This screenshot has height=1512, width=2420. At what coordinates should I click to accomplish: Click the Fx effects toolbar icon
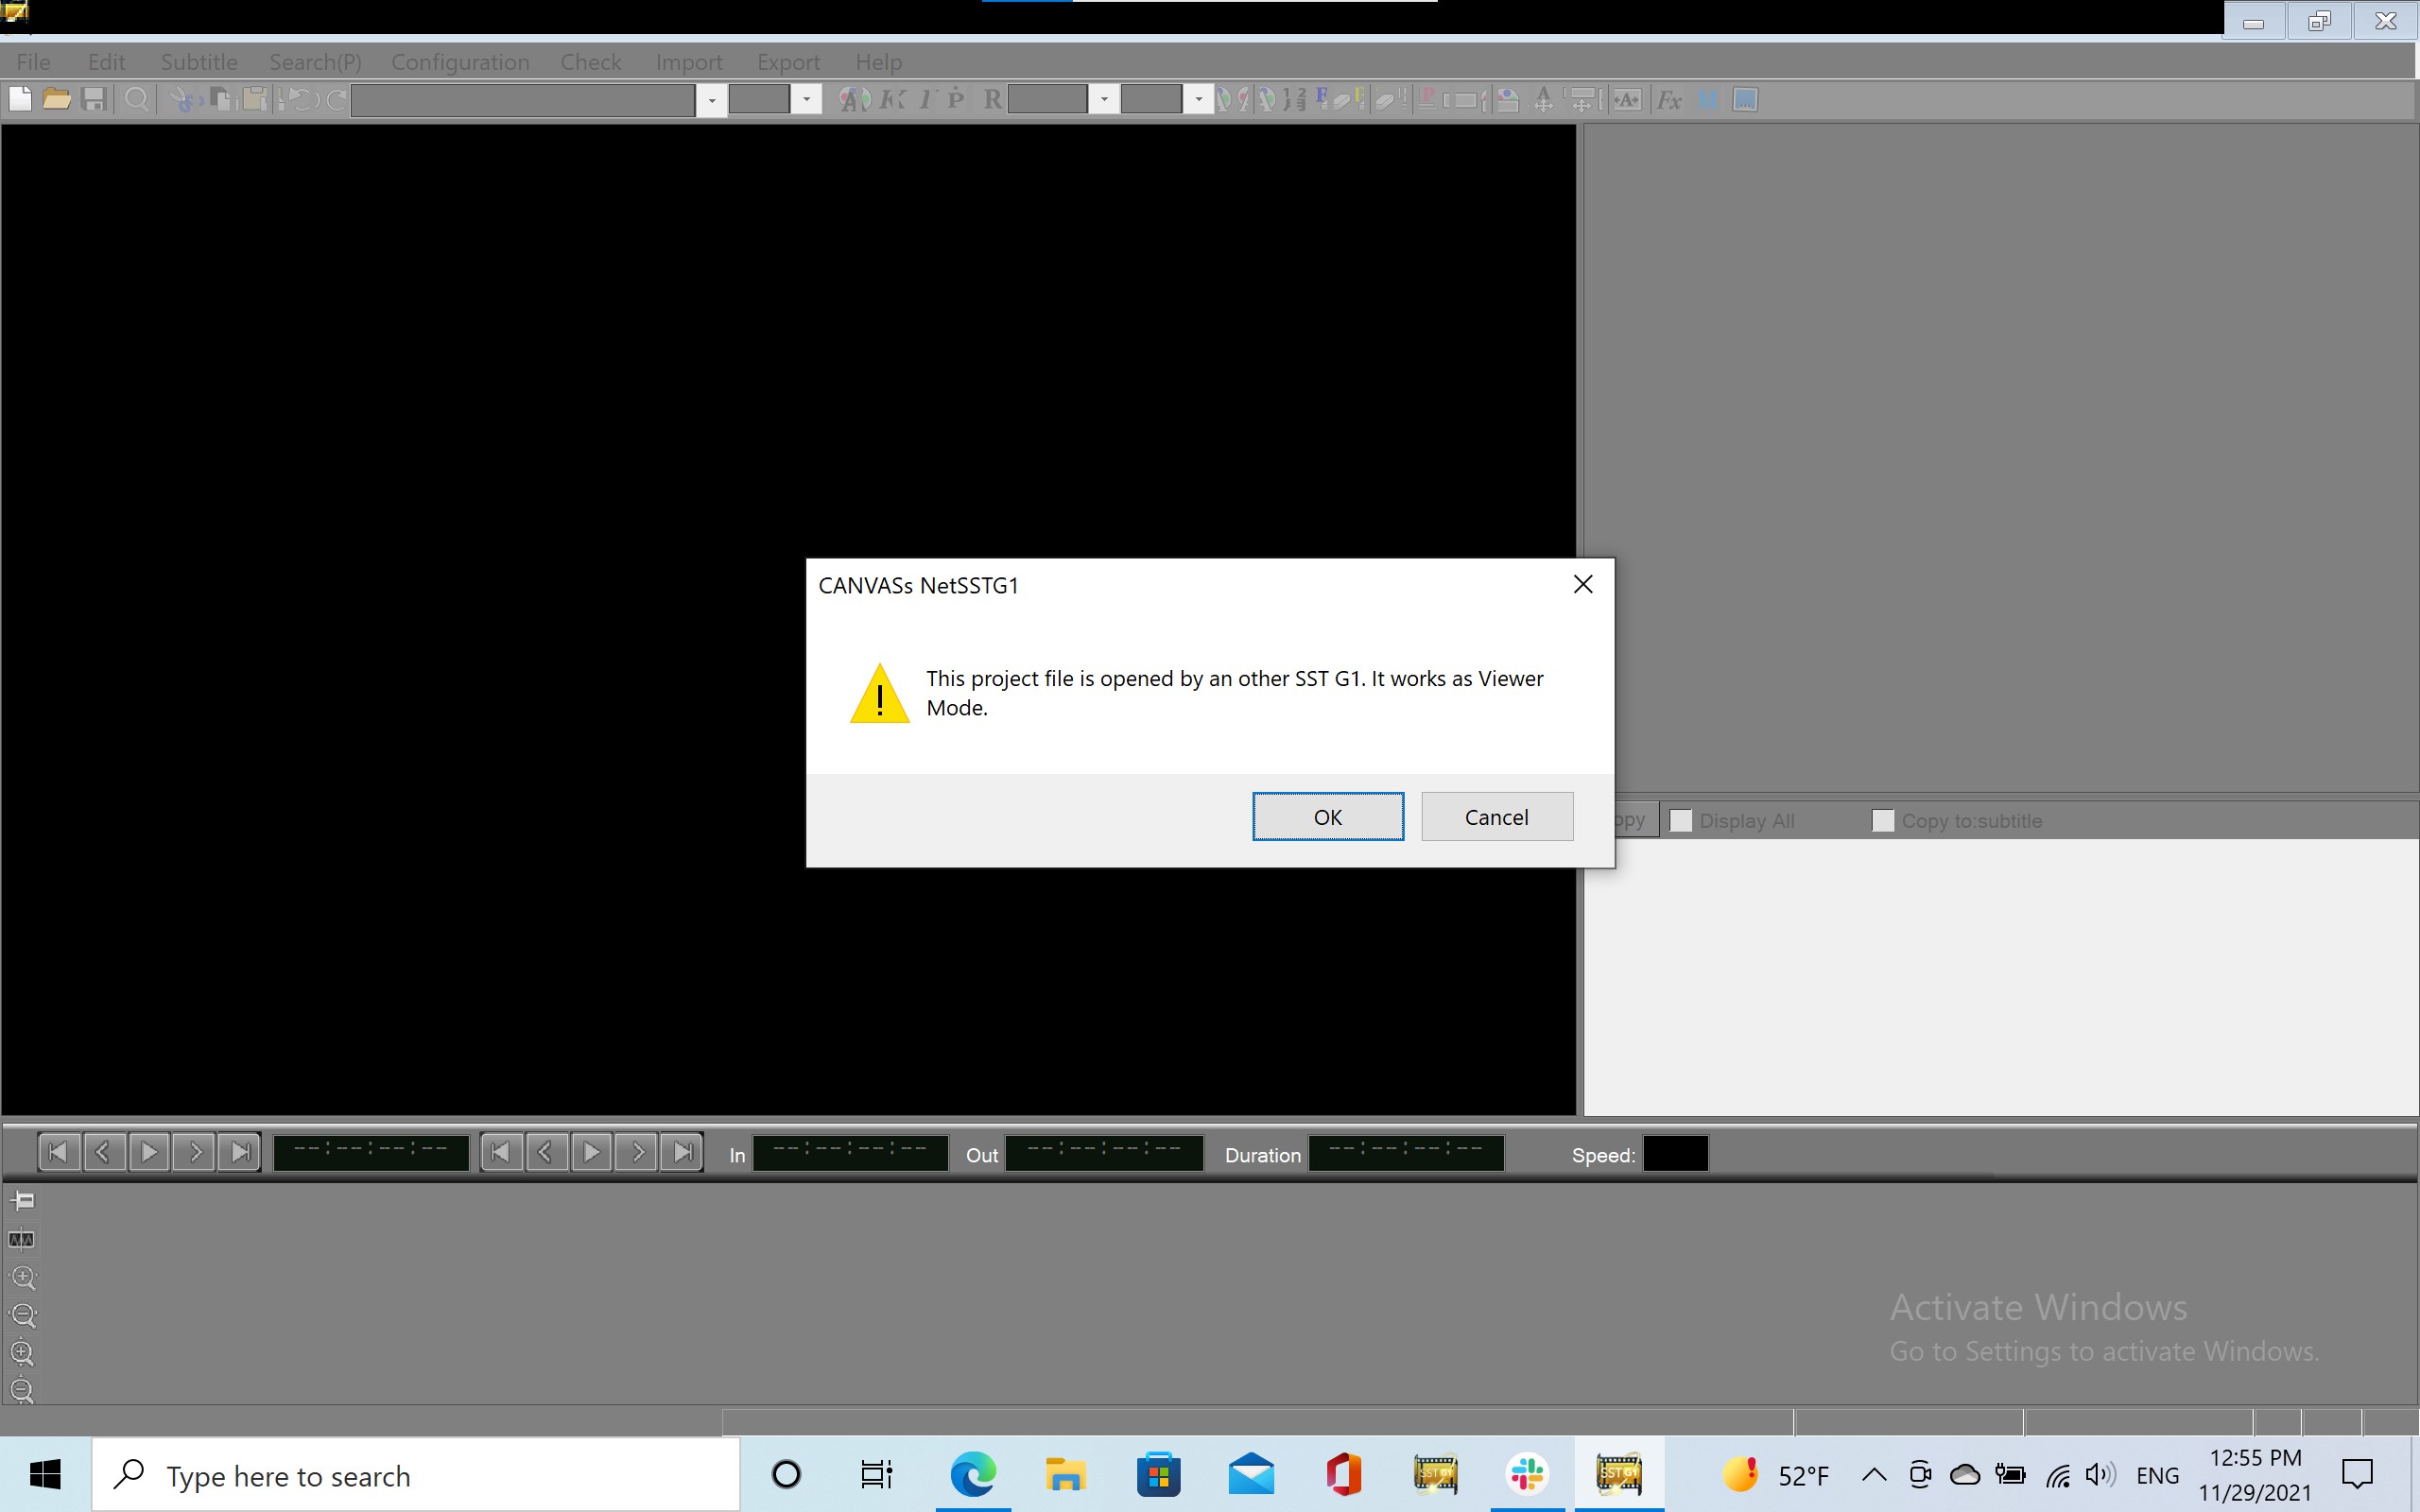pos(1669,100)
